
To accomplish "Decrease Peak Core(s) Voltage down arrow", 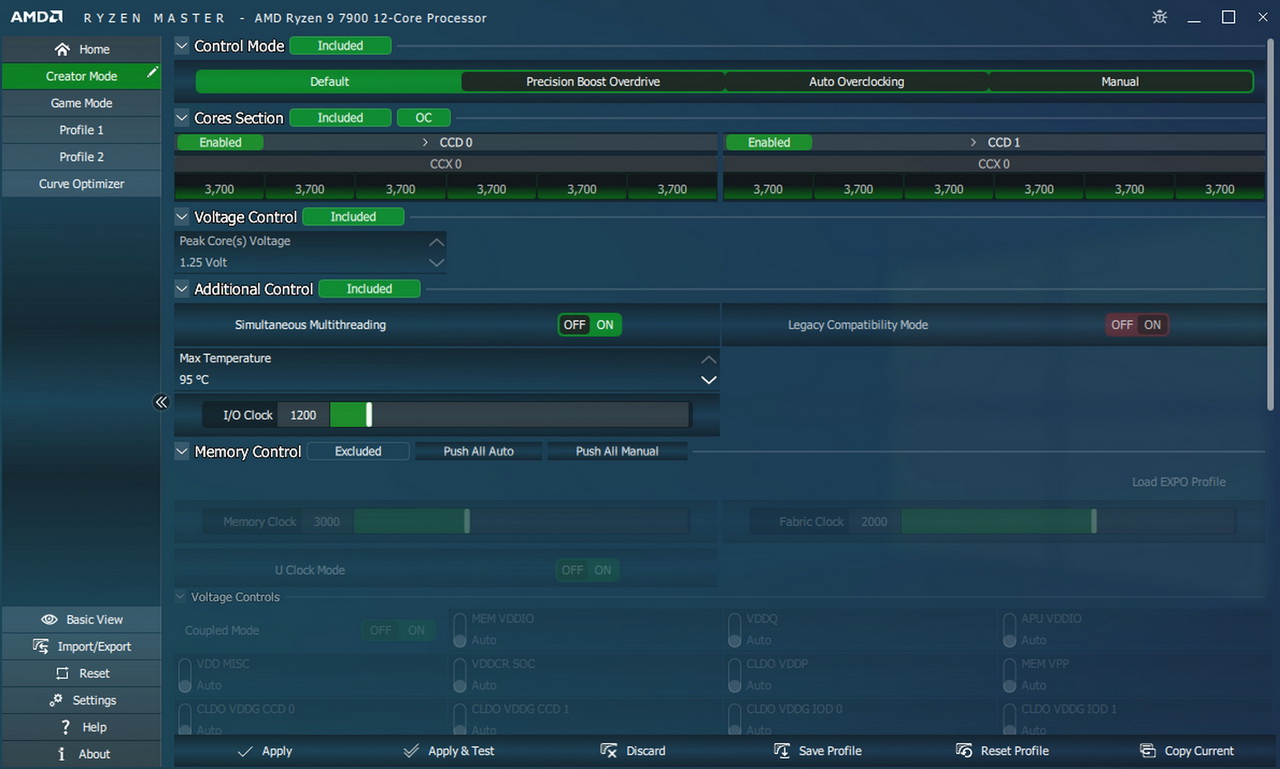I will 436,262.
